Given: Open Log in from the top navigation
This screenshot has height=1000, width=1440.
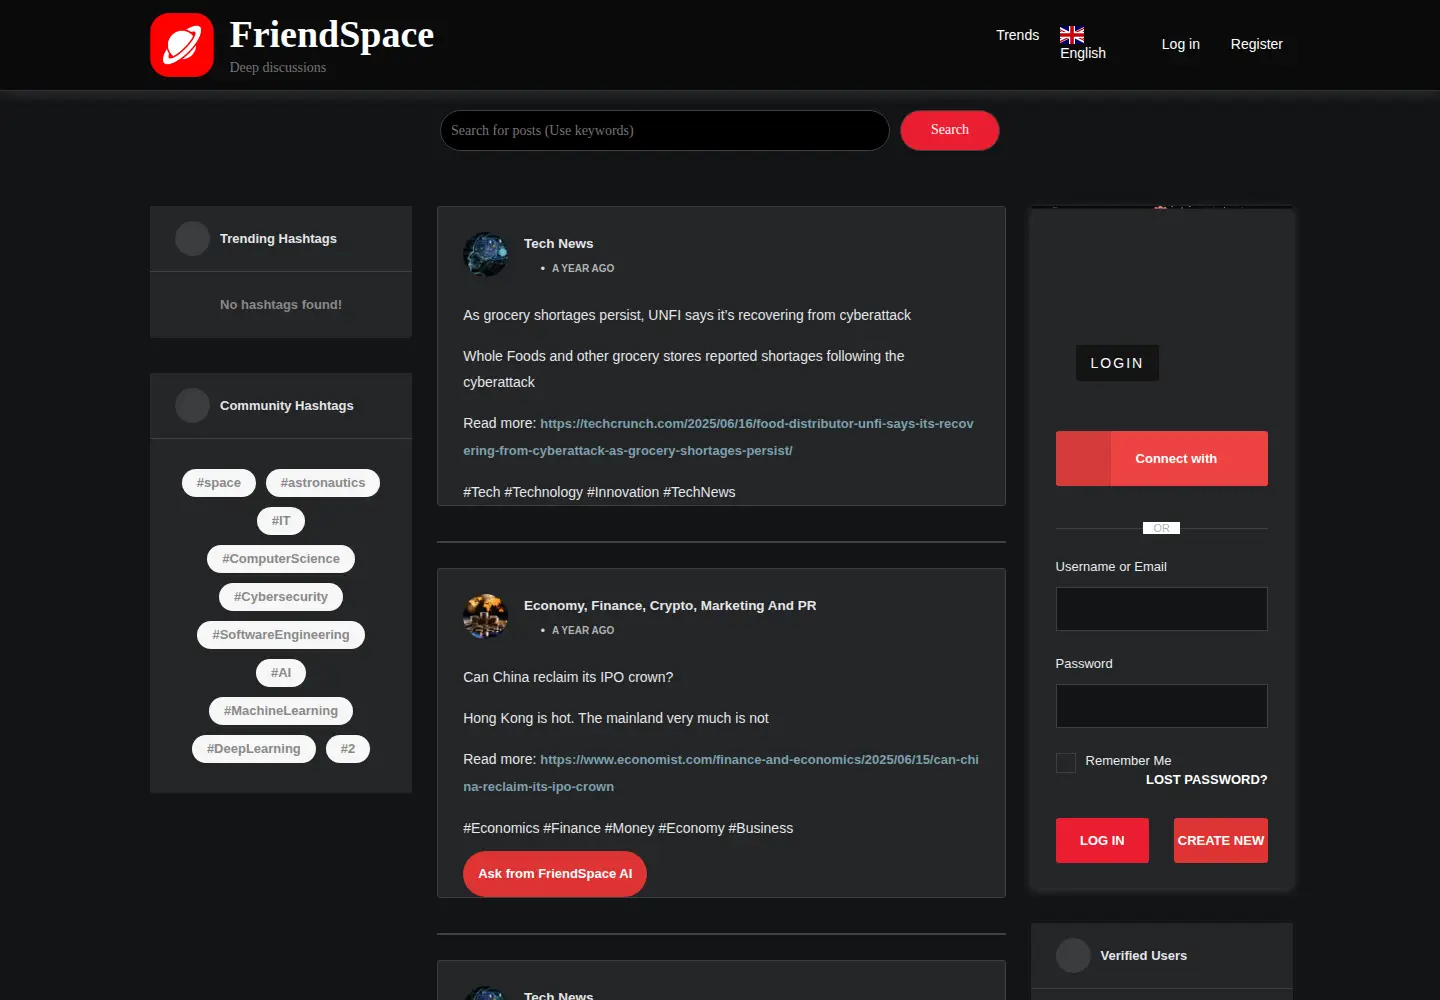Looking at the screenshot, I should coord(1180,44).
